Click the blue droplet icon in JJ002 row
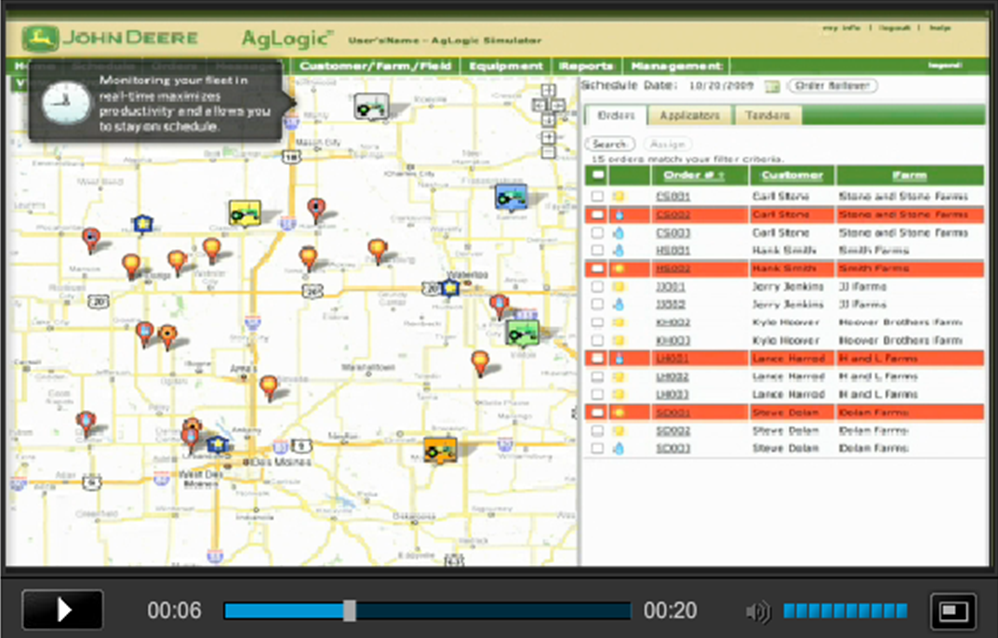 (x=619, y=304)
